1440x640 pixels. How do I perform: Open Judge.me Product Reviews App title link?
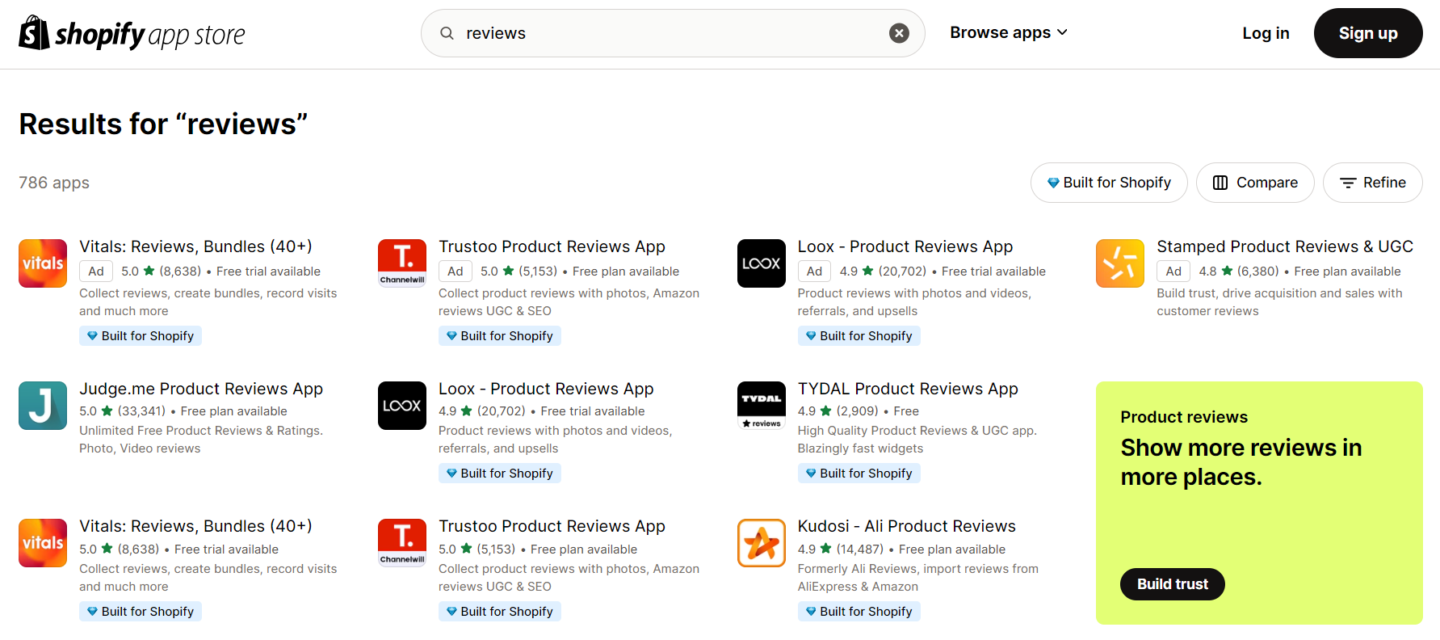pyautogui.click(x=201, y=389)
